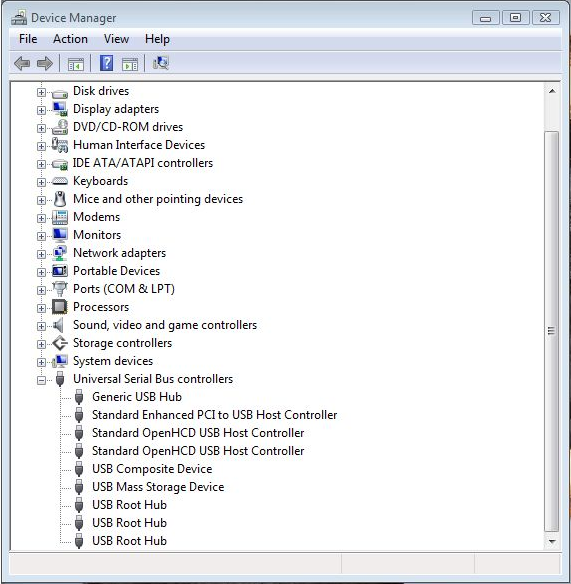Open the File menu
This screenshot has width=571, height=584.
[28, 39]
